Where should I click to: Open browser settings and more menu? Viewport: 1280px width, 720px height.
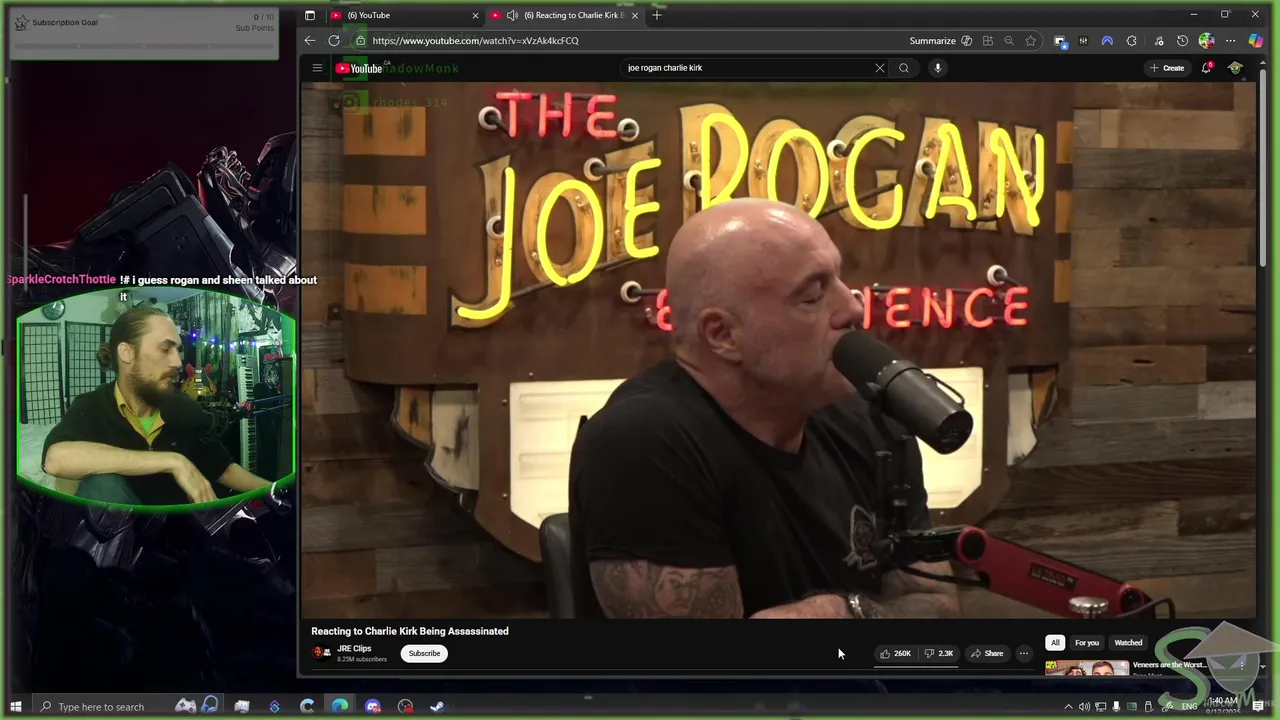tap(1230, 41)
